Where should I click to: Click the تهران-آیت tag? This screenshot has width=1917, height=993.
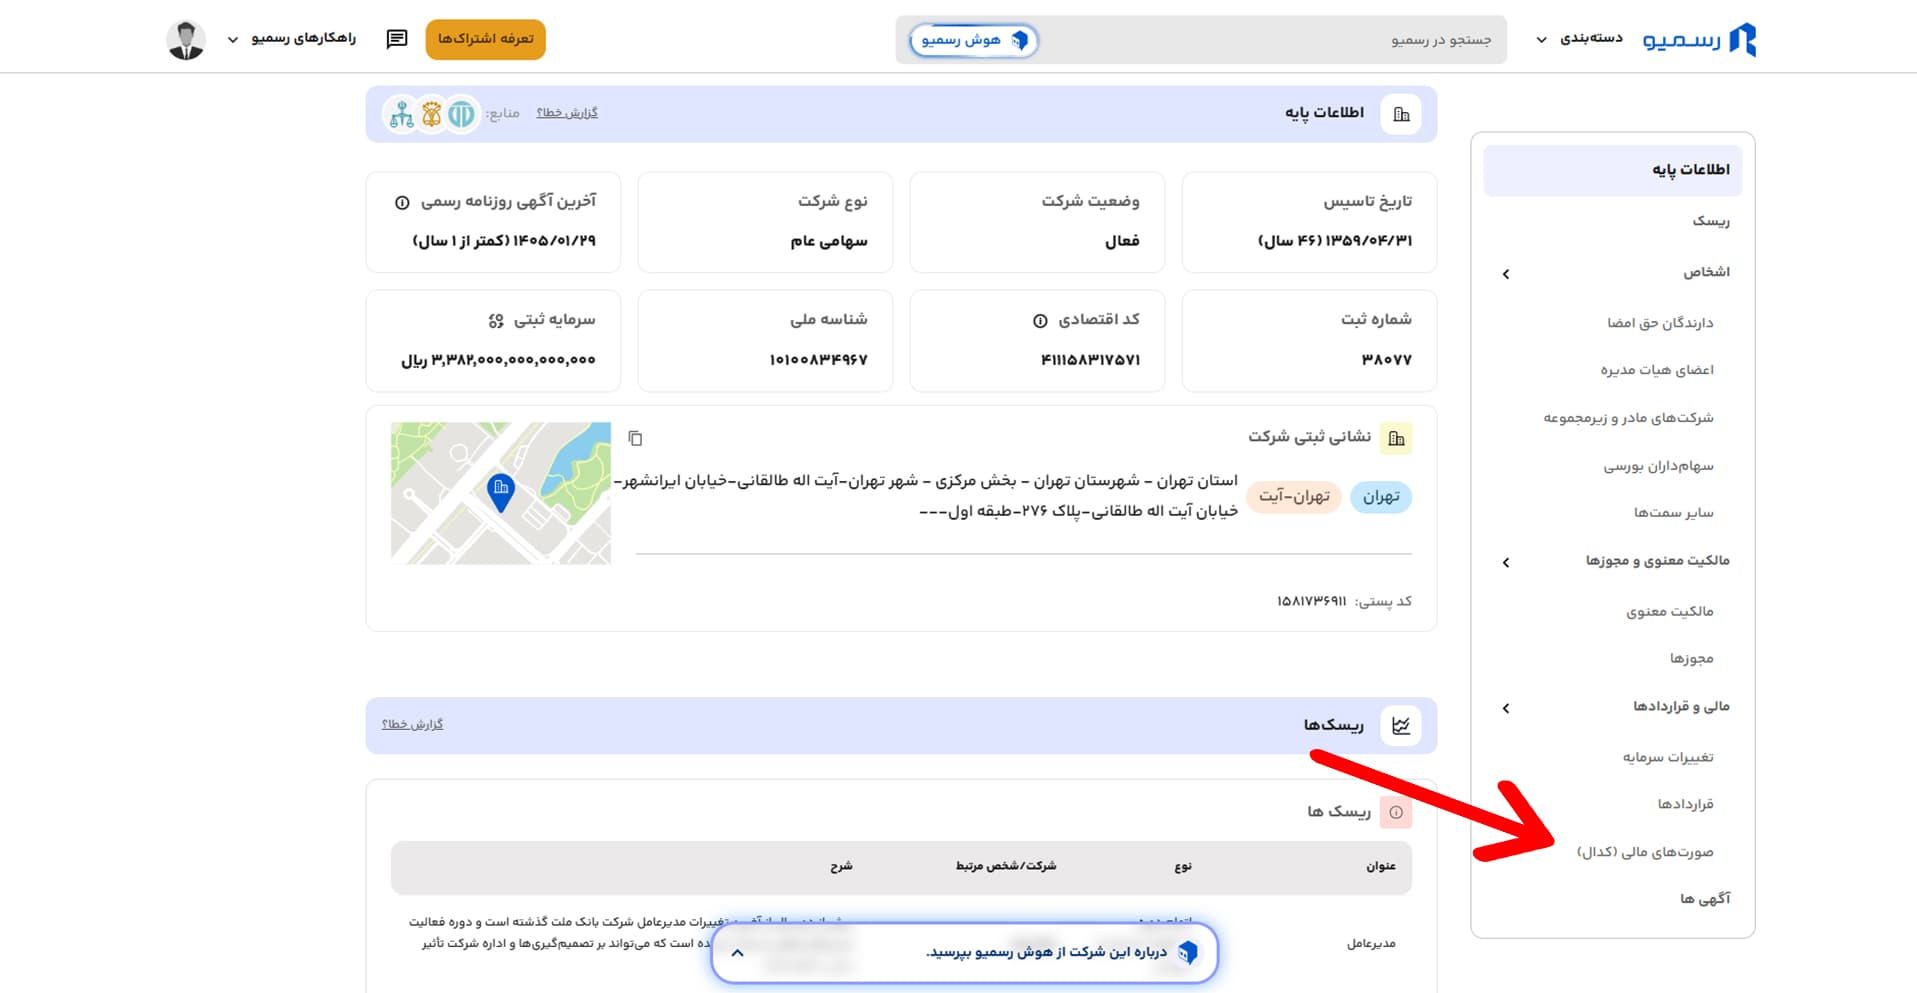1294,497
